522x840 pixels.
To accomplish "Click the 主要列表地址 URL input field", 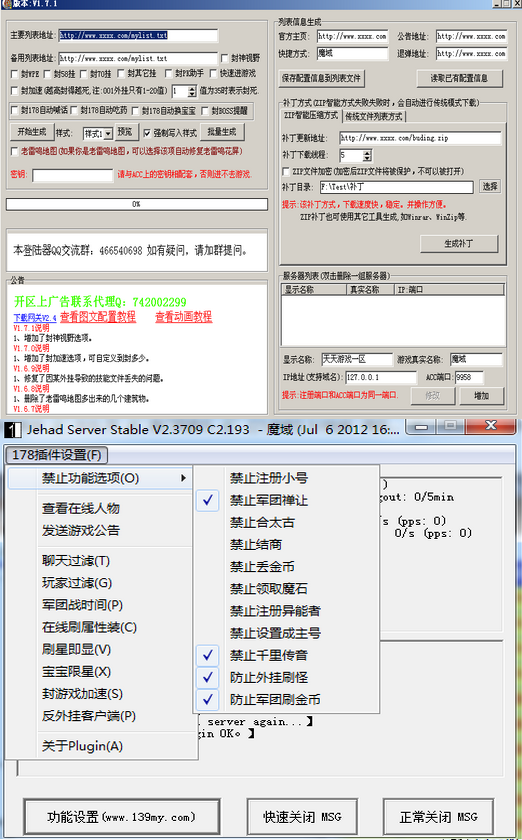I will [x=138, y=35].
